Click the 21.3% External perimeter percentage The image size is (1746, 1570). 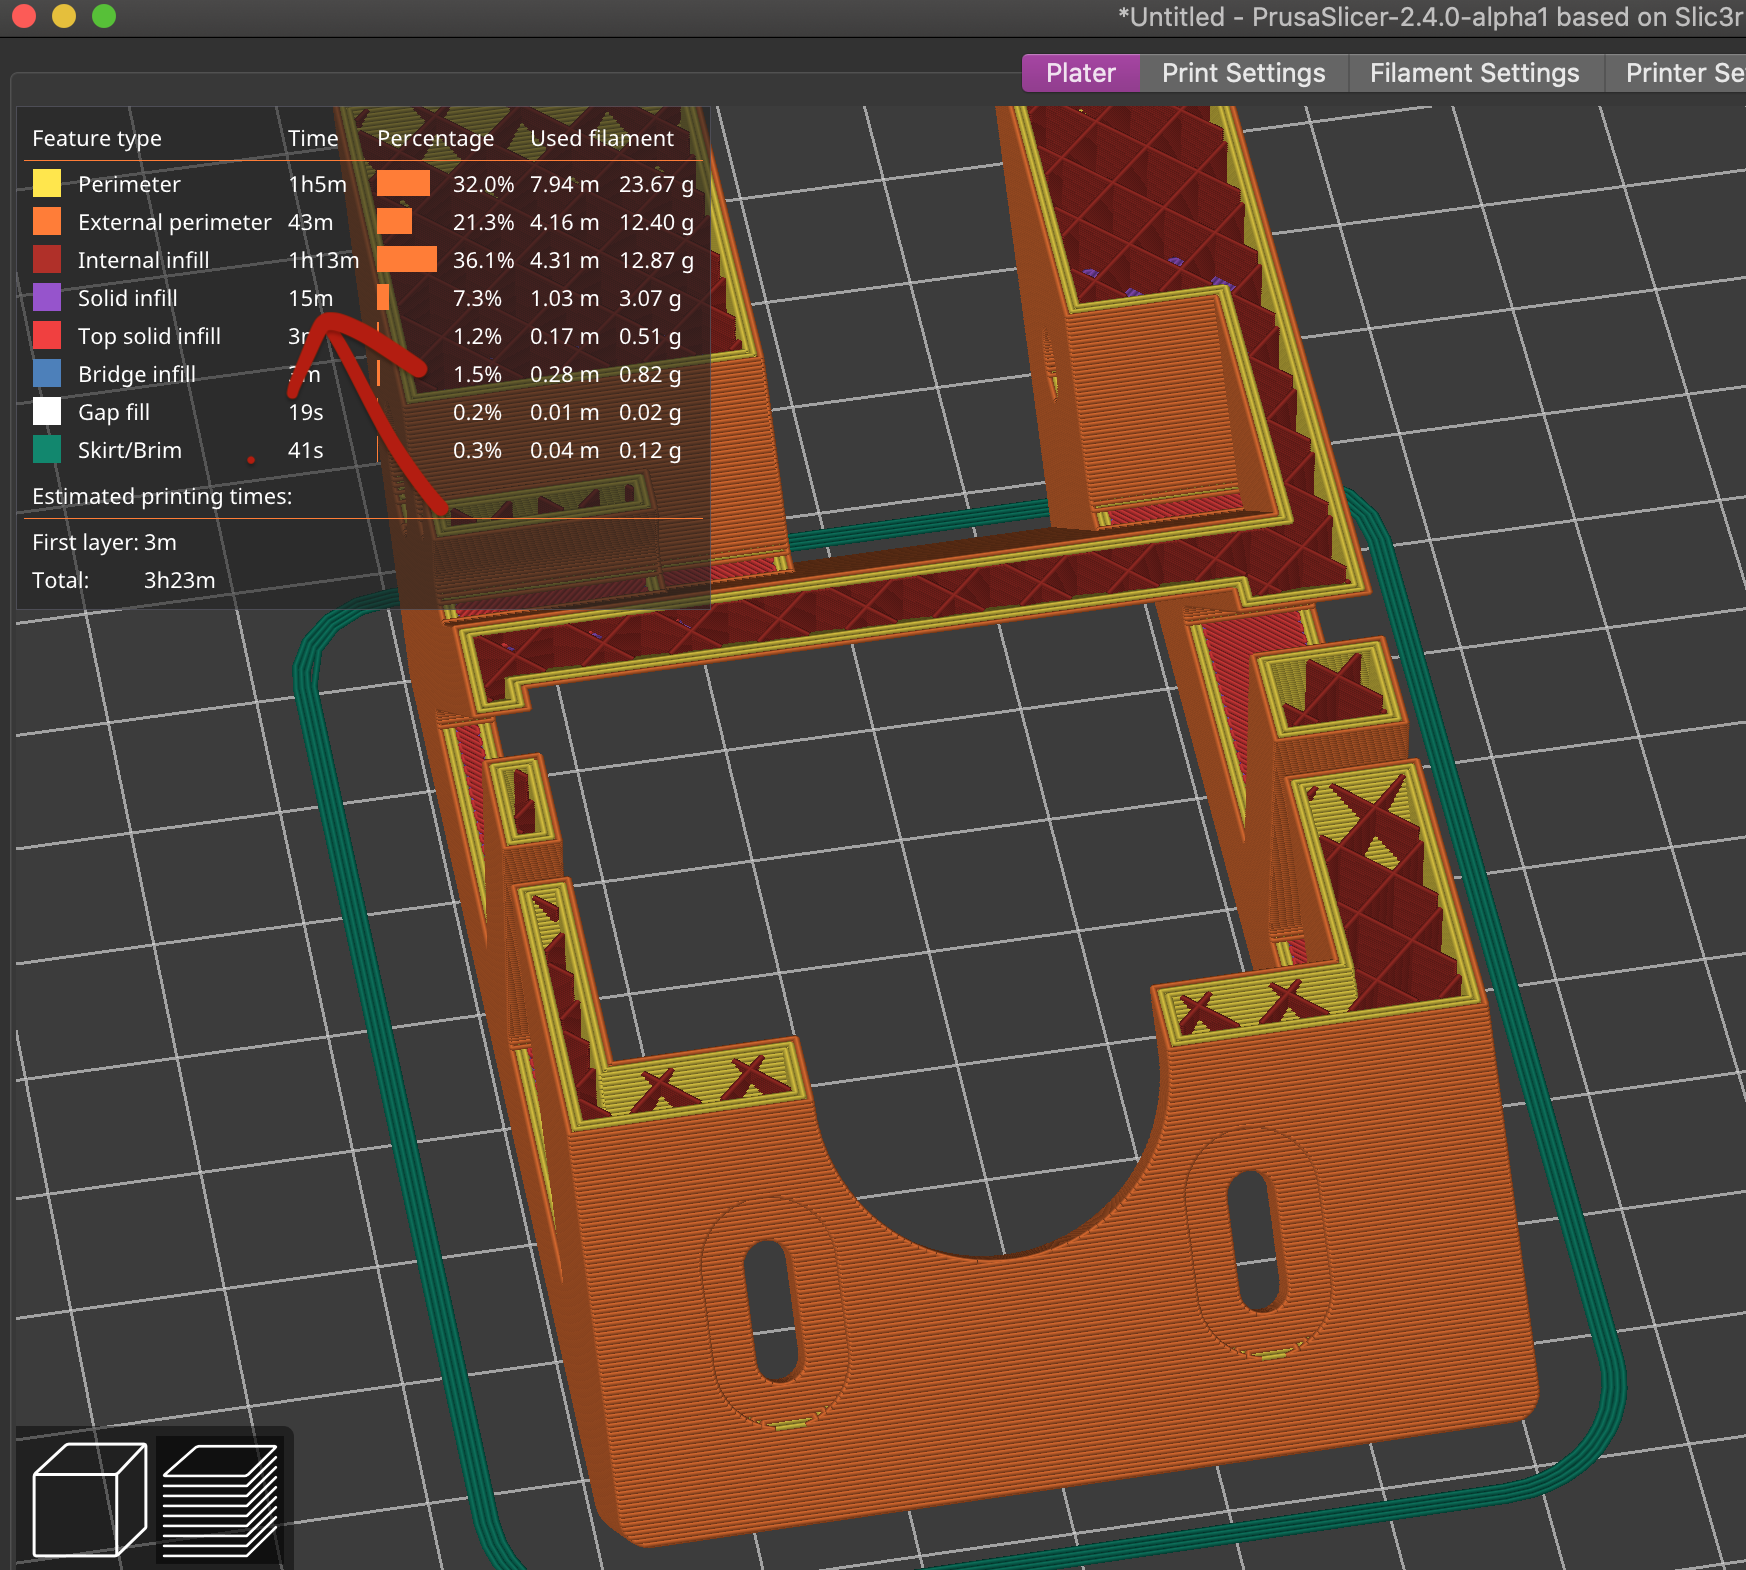(483, 222)
